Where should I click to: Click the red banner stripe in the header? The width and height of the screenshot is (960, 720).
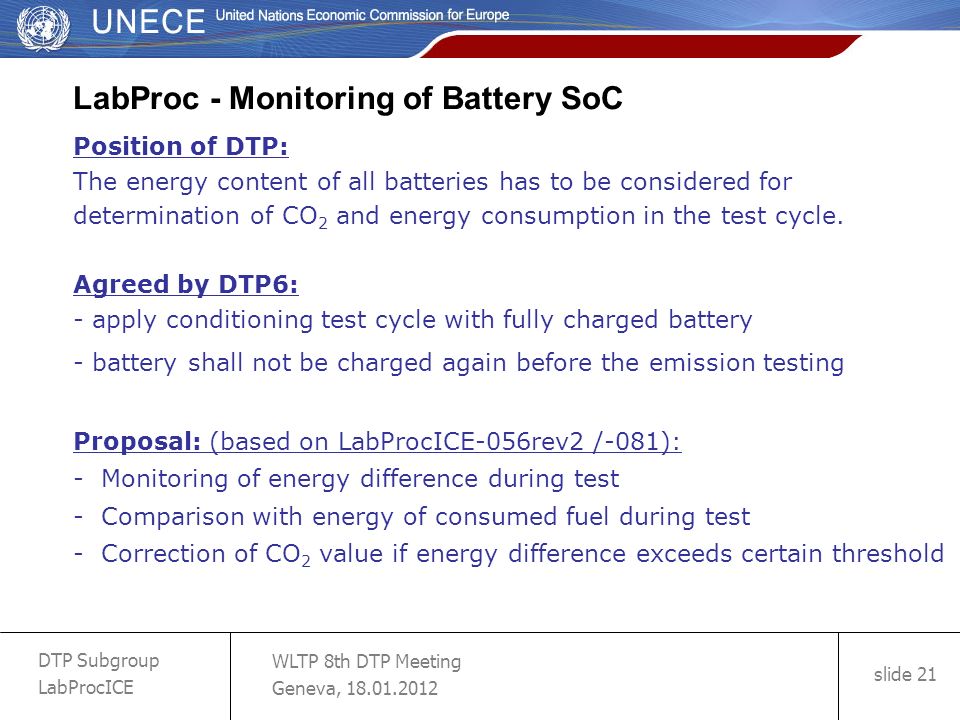640,47
